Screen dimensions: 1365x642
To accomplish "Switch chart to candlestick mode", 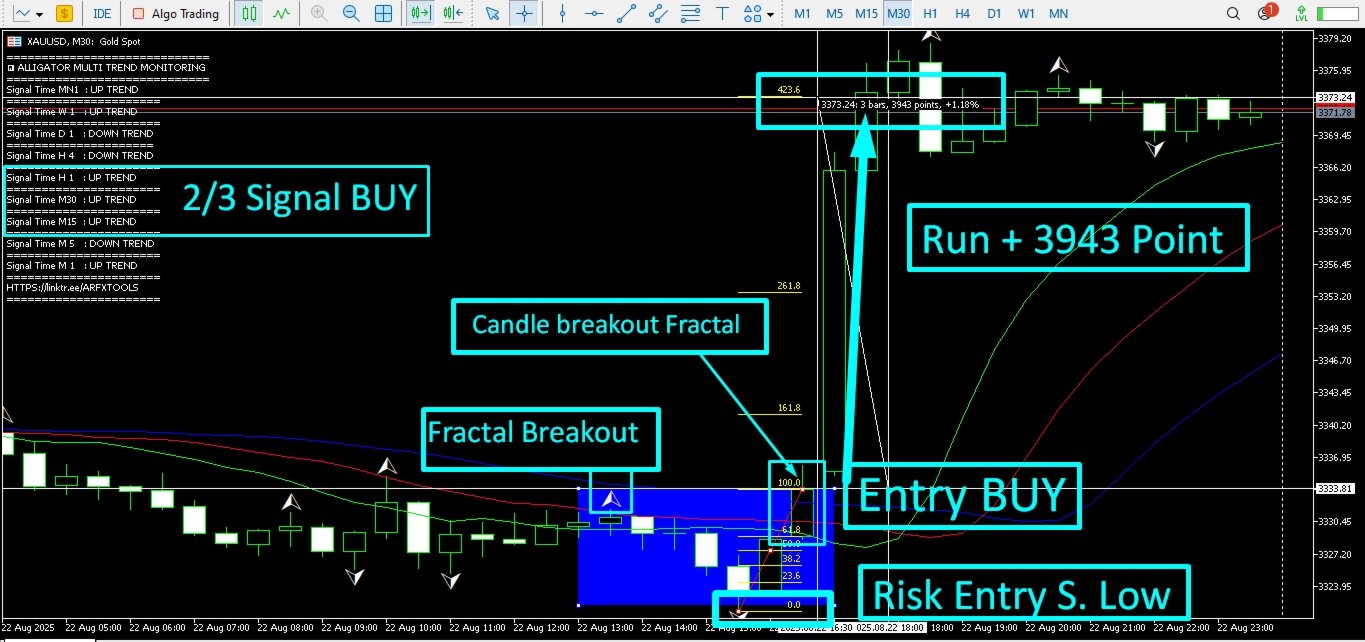I will point(249,14).
